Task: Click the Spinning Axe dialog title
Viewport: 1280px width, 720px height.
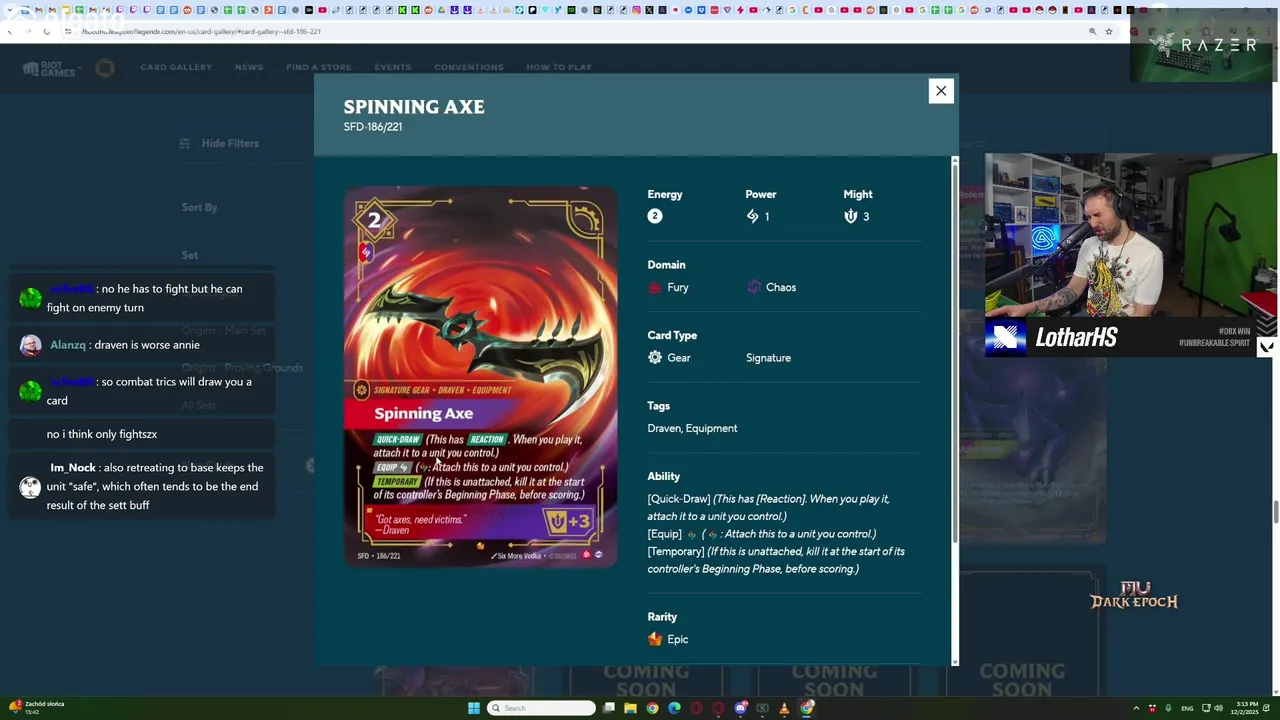Action: (x=414, y=107)
